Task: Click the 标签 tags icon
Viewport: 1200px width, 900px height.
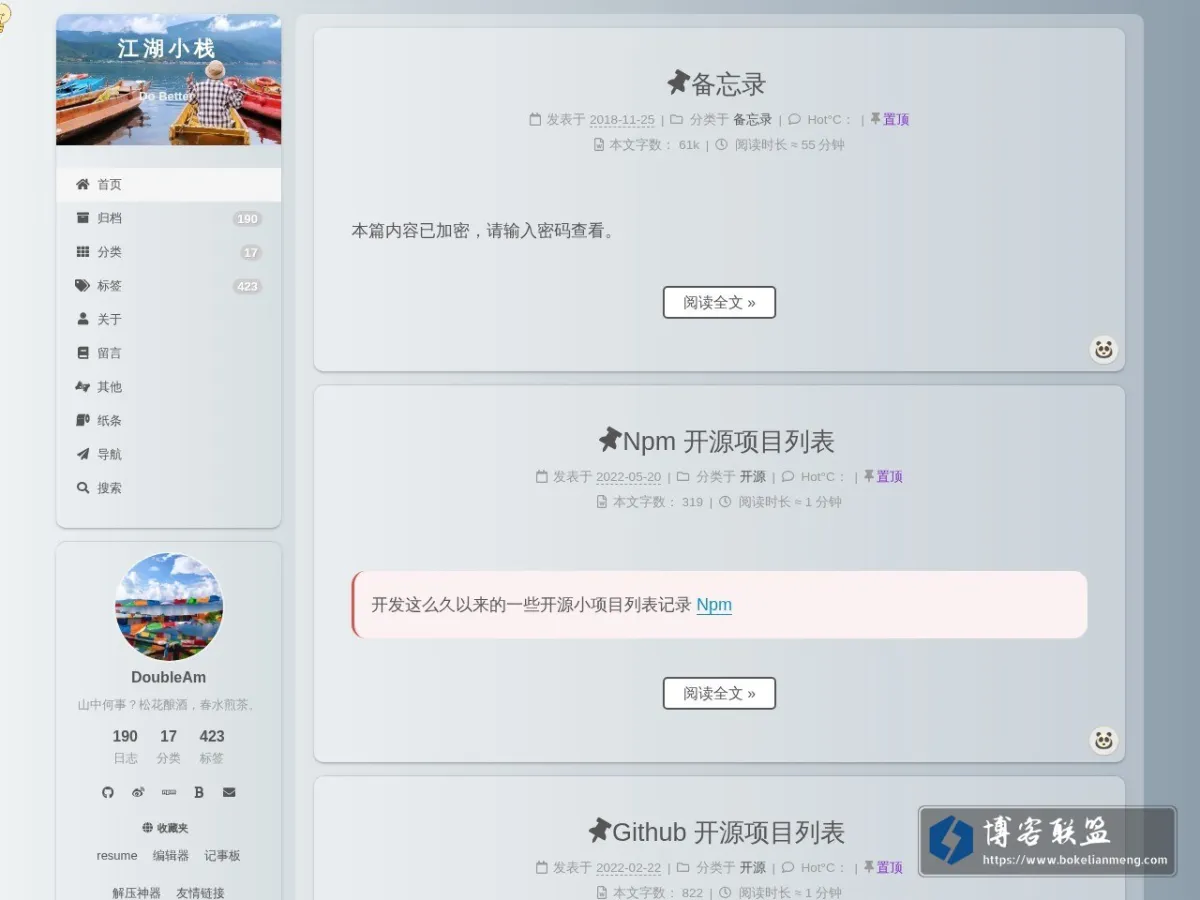Action: (83, 285)
